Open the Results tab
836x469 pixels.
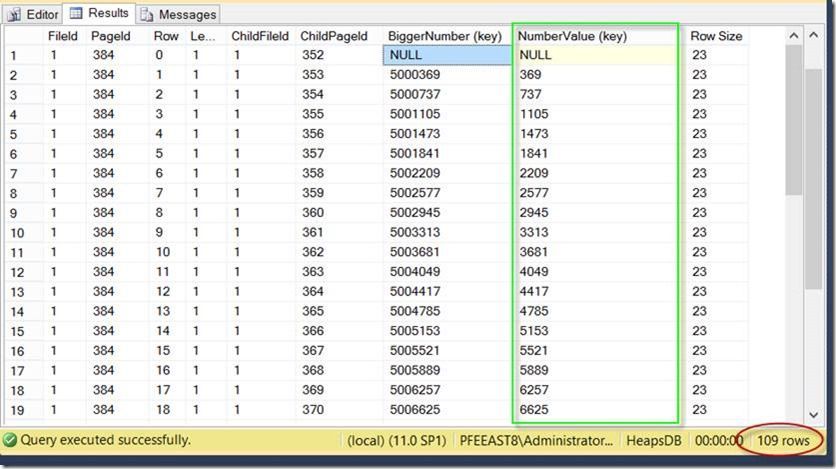(x=99, y=13)
